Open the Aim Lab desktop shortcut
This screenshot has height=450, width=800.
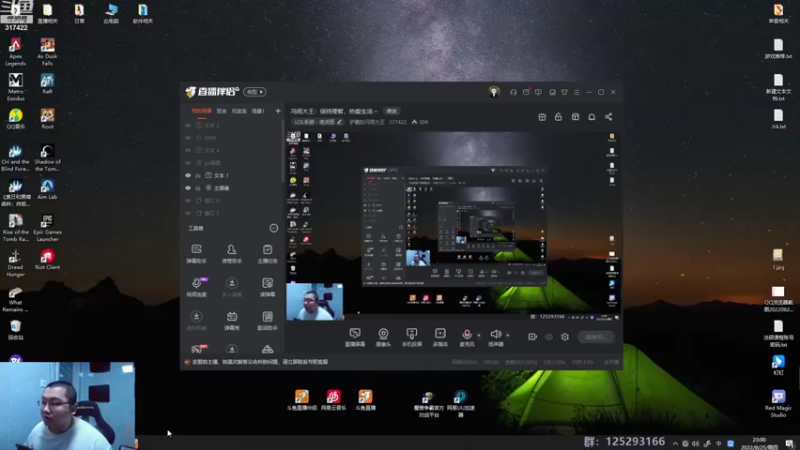(x=47, y=189)
